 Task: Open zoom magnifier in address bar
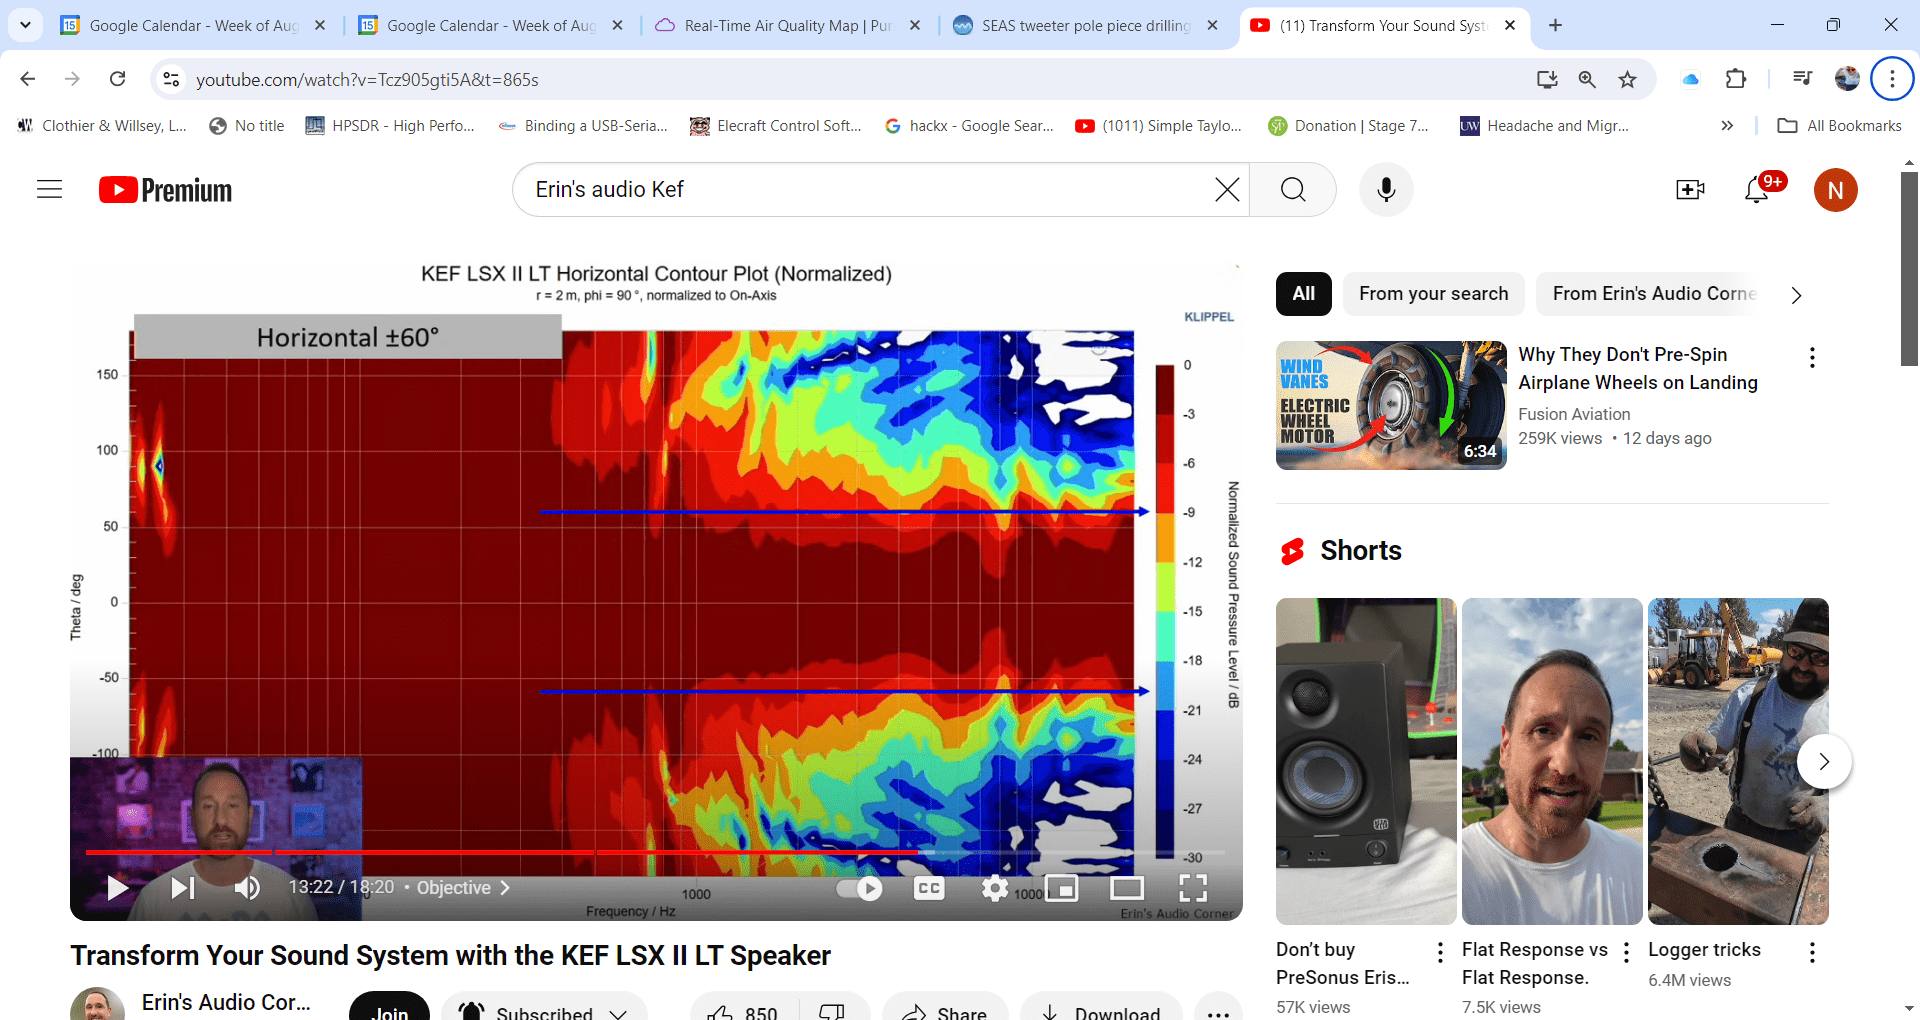click(x=1587, y=79)
